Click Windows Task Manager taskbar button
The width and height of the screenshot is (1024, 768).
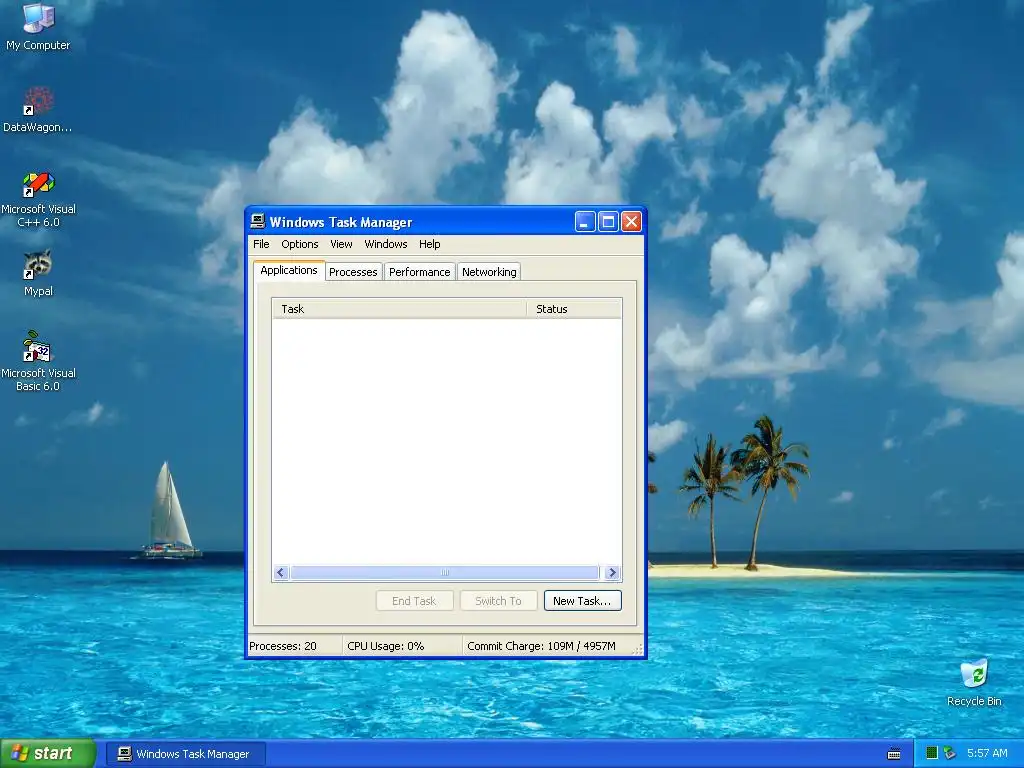(x=186, y=754)
